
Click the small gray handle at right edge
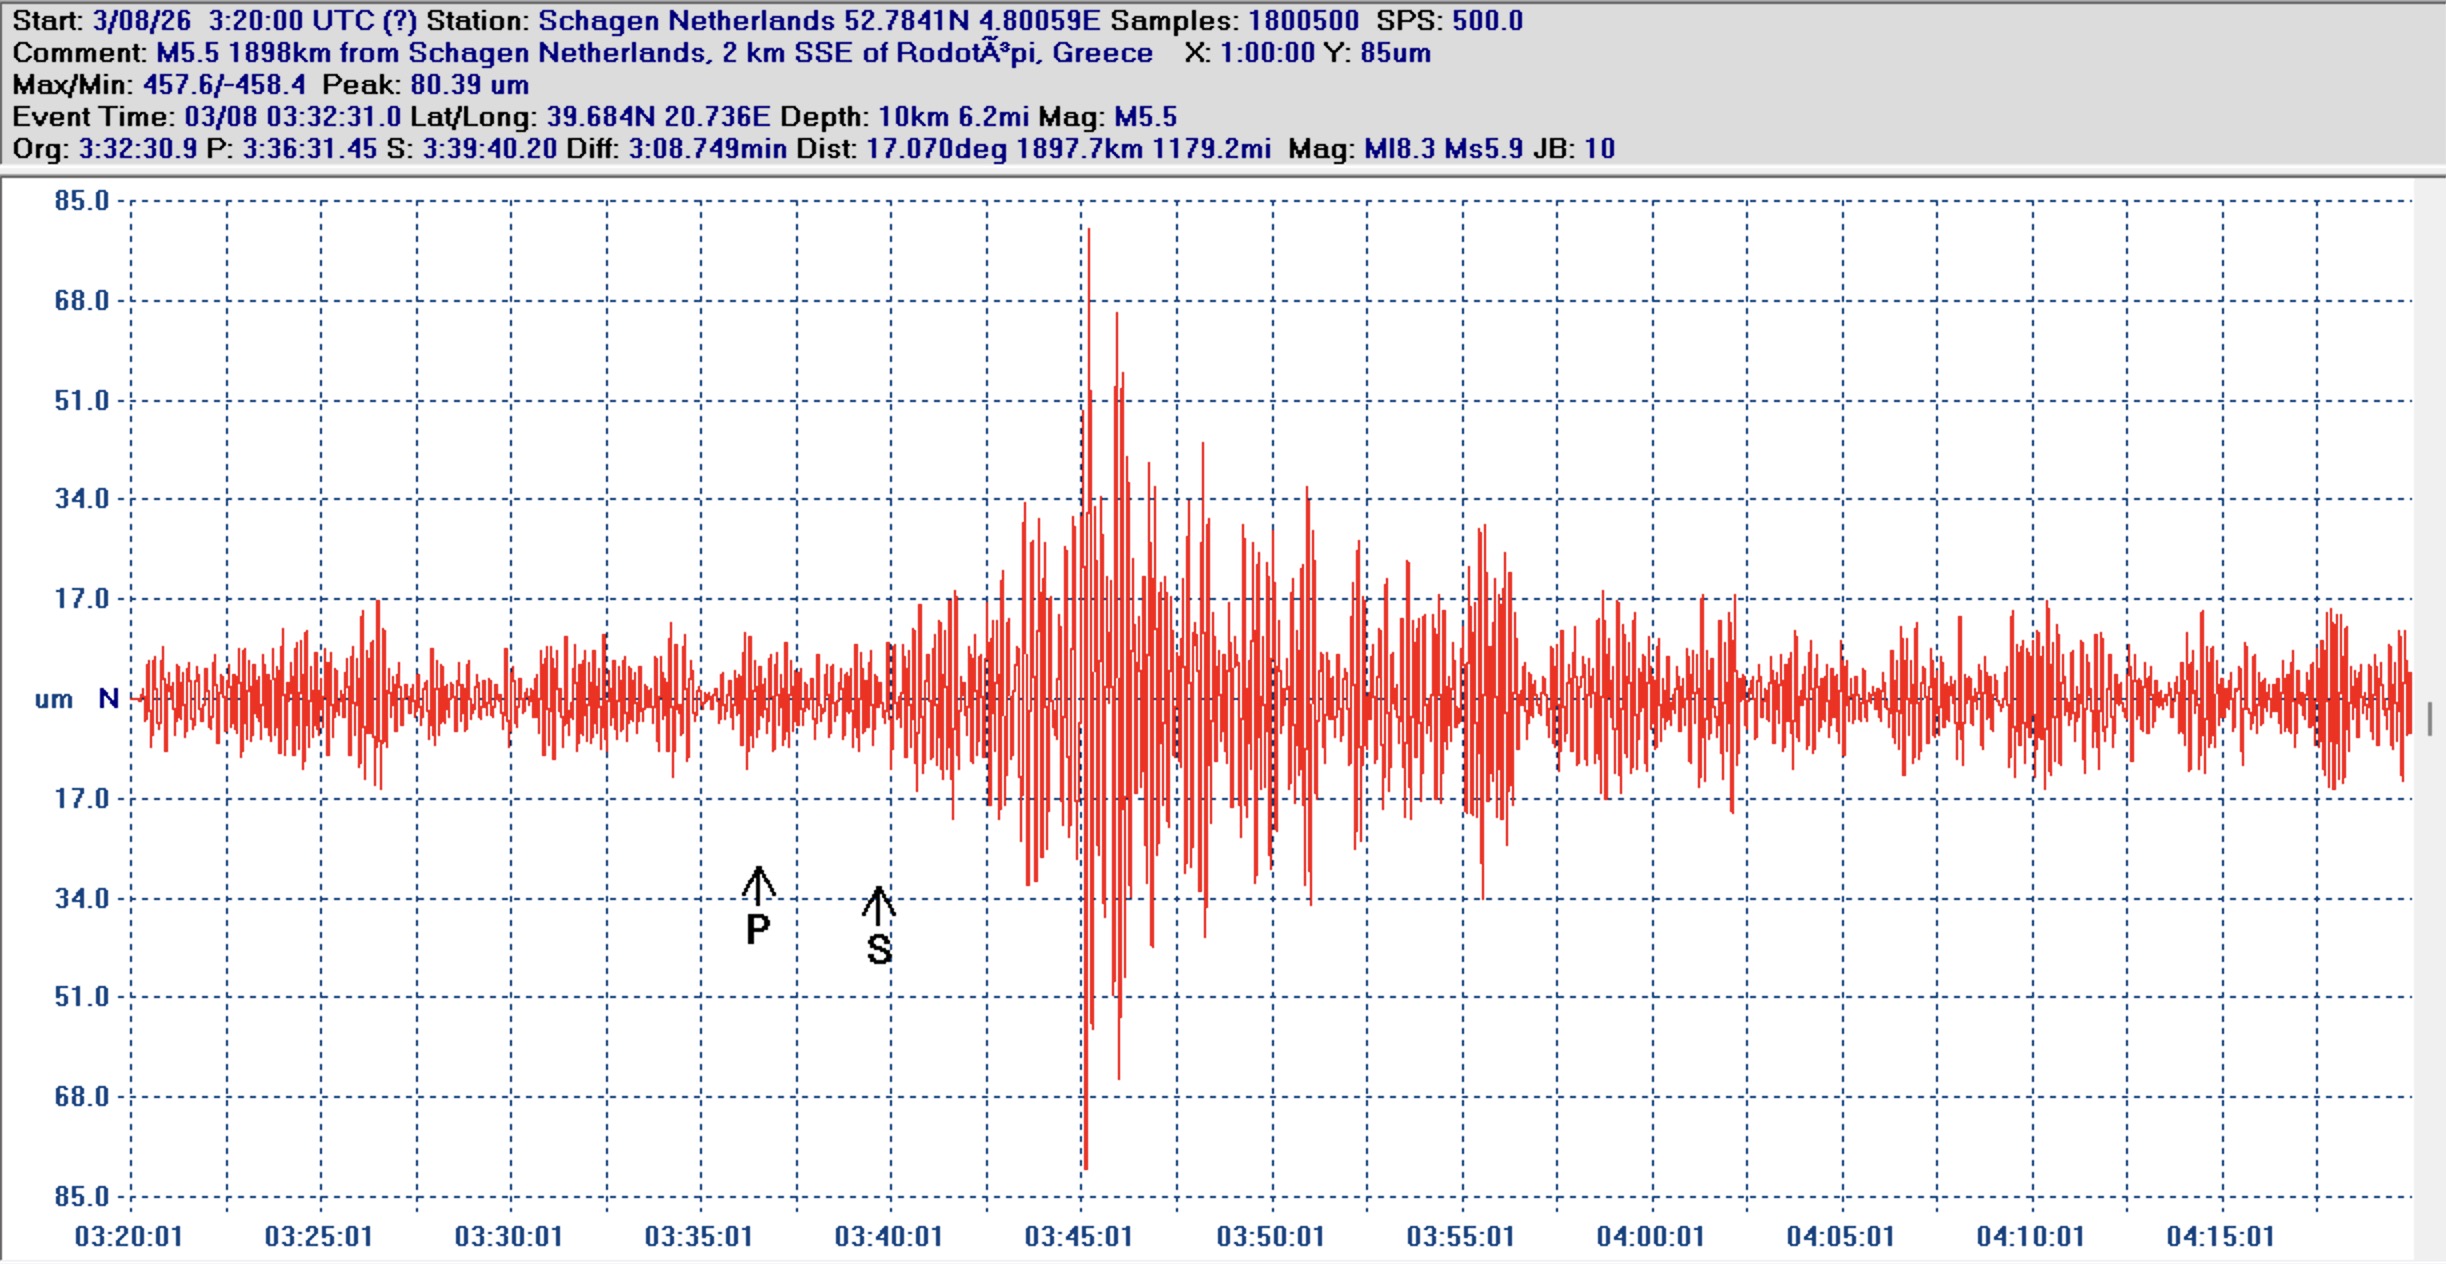pyautogui.click(x=2429, y=717)
